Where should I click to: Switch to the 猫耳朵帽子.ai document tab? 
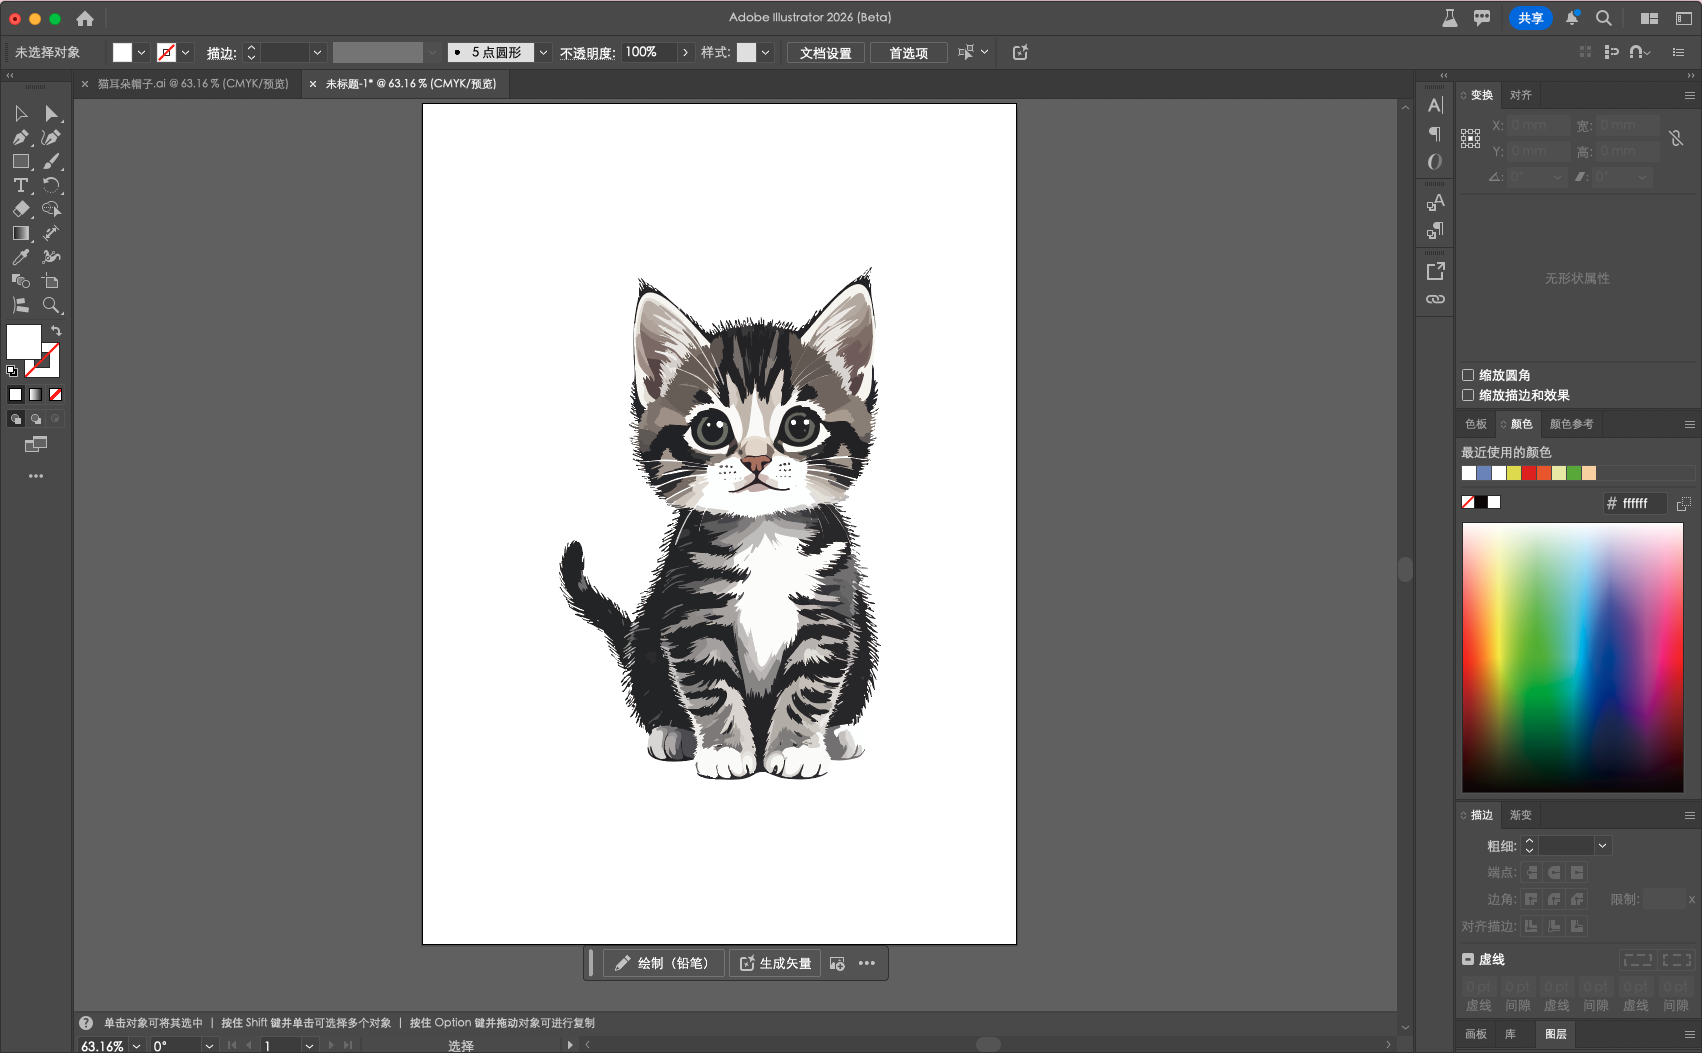tap(192, 84)
